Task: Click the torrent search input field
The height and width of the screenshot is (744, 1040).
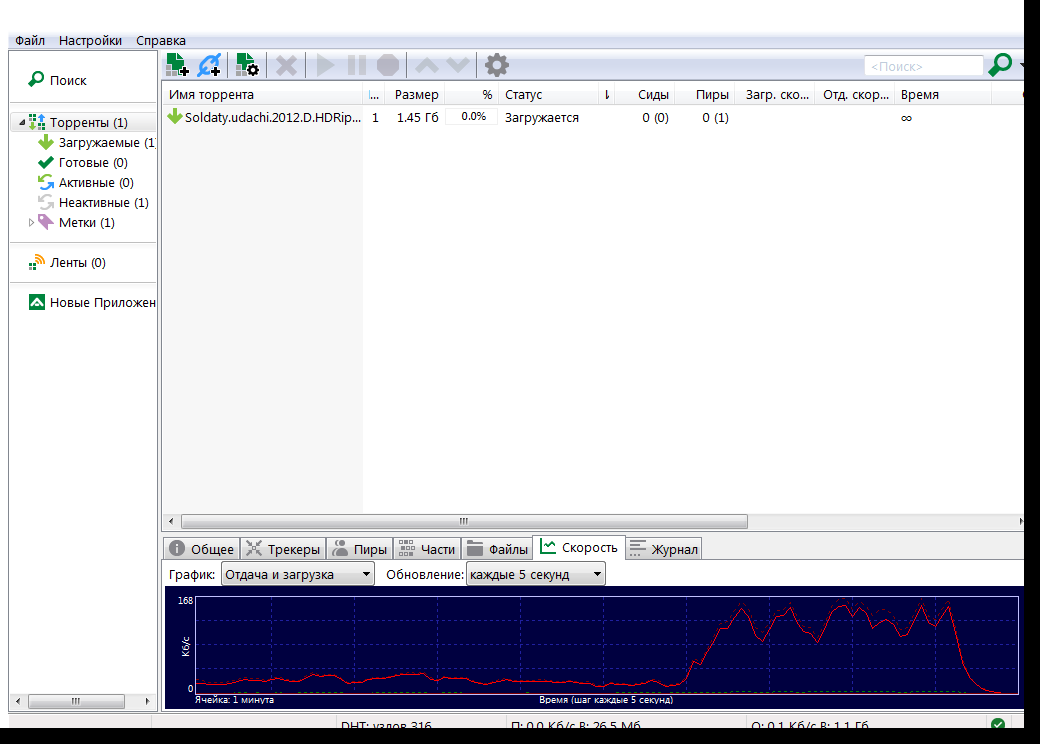Action: (923, 67)
